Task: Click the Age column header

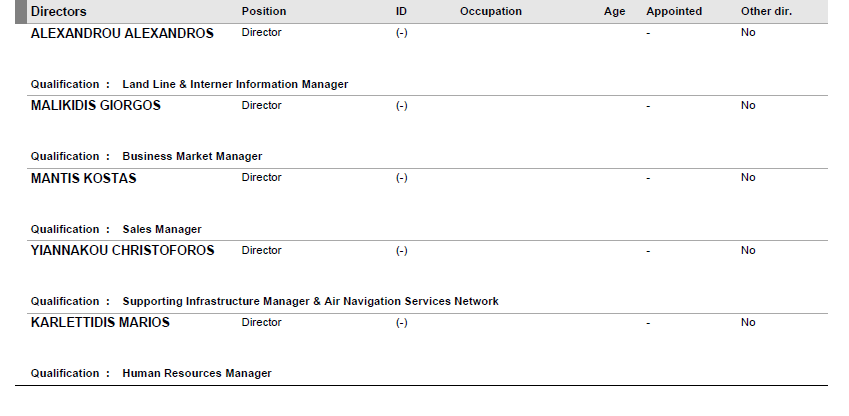Action: [615, 11]
